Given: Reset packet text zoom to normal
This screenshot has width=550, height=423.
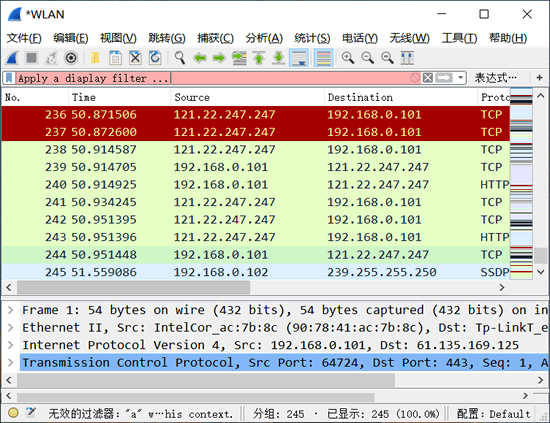Looking at the screenshot, I should point(387,58).
